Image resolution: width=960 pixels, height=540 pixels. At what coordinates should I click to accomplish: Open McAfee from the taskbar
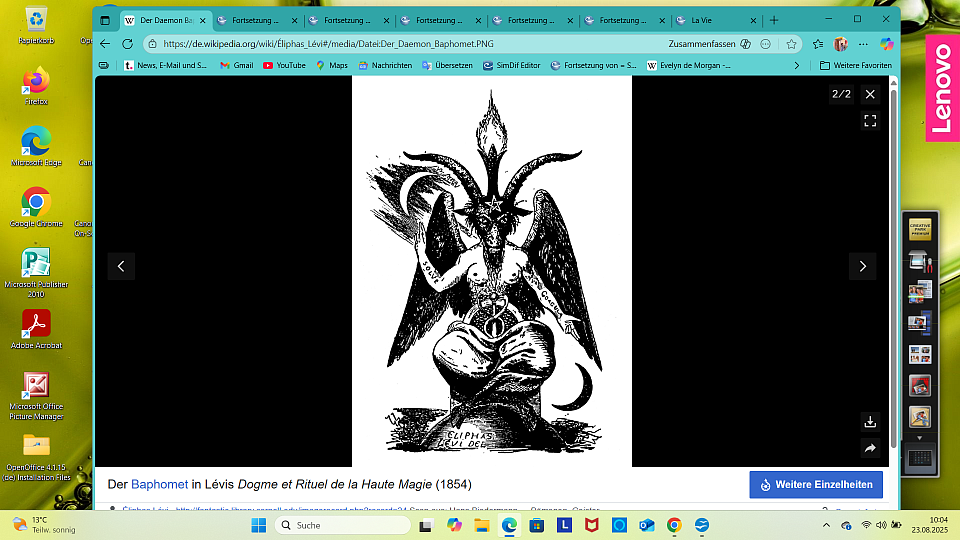(591, 525)
